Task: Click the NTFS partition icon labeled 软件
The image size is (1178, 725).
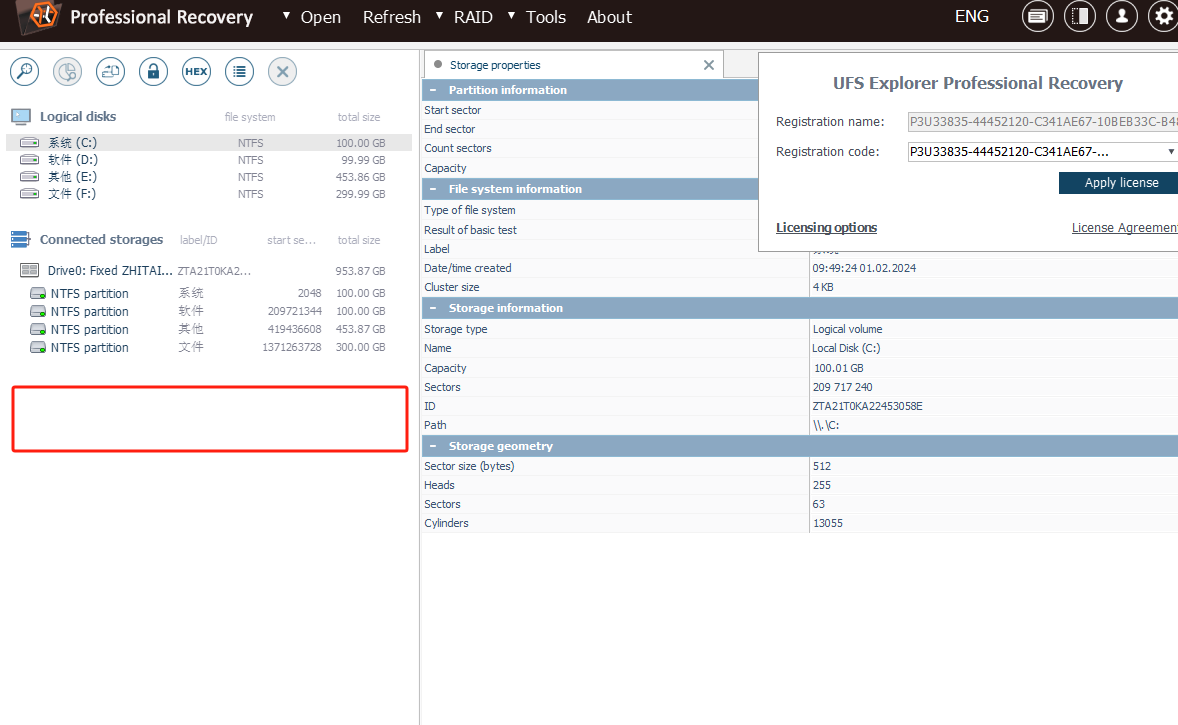Action: coord(38,311)
